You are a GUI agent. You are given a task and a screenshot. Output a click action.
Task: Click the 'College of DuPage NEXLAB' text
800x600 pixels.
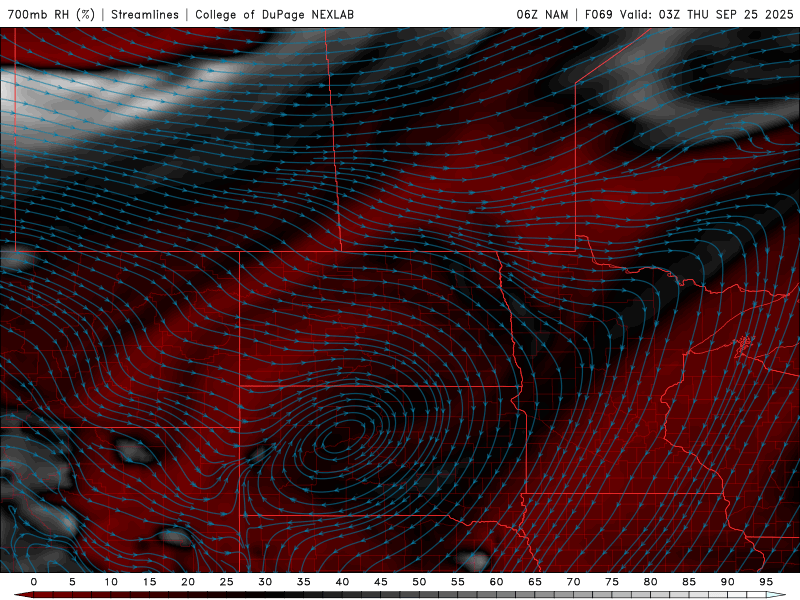click(x=274, y=14)
